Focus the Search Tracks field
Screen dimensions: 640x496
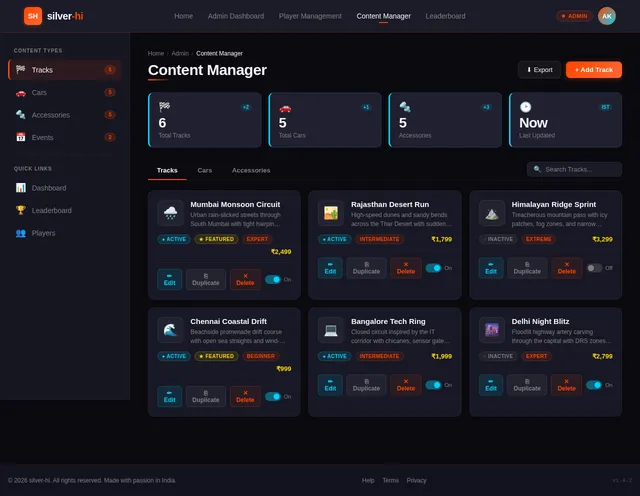574,169
